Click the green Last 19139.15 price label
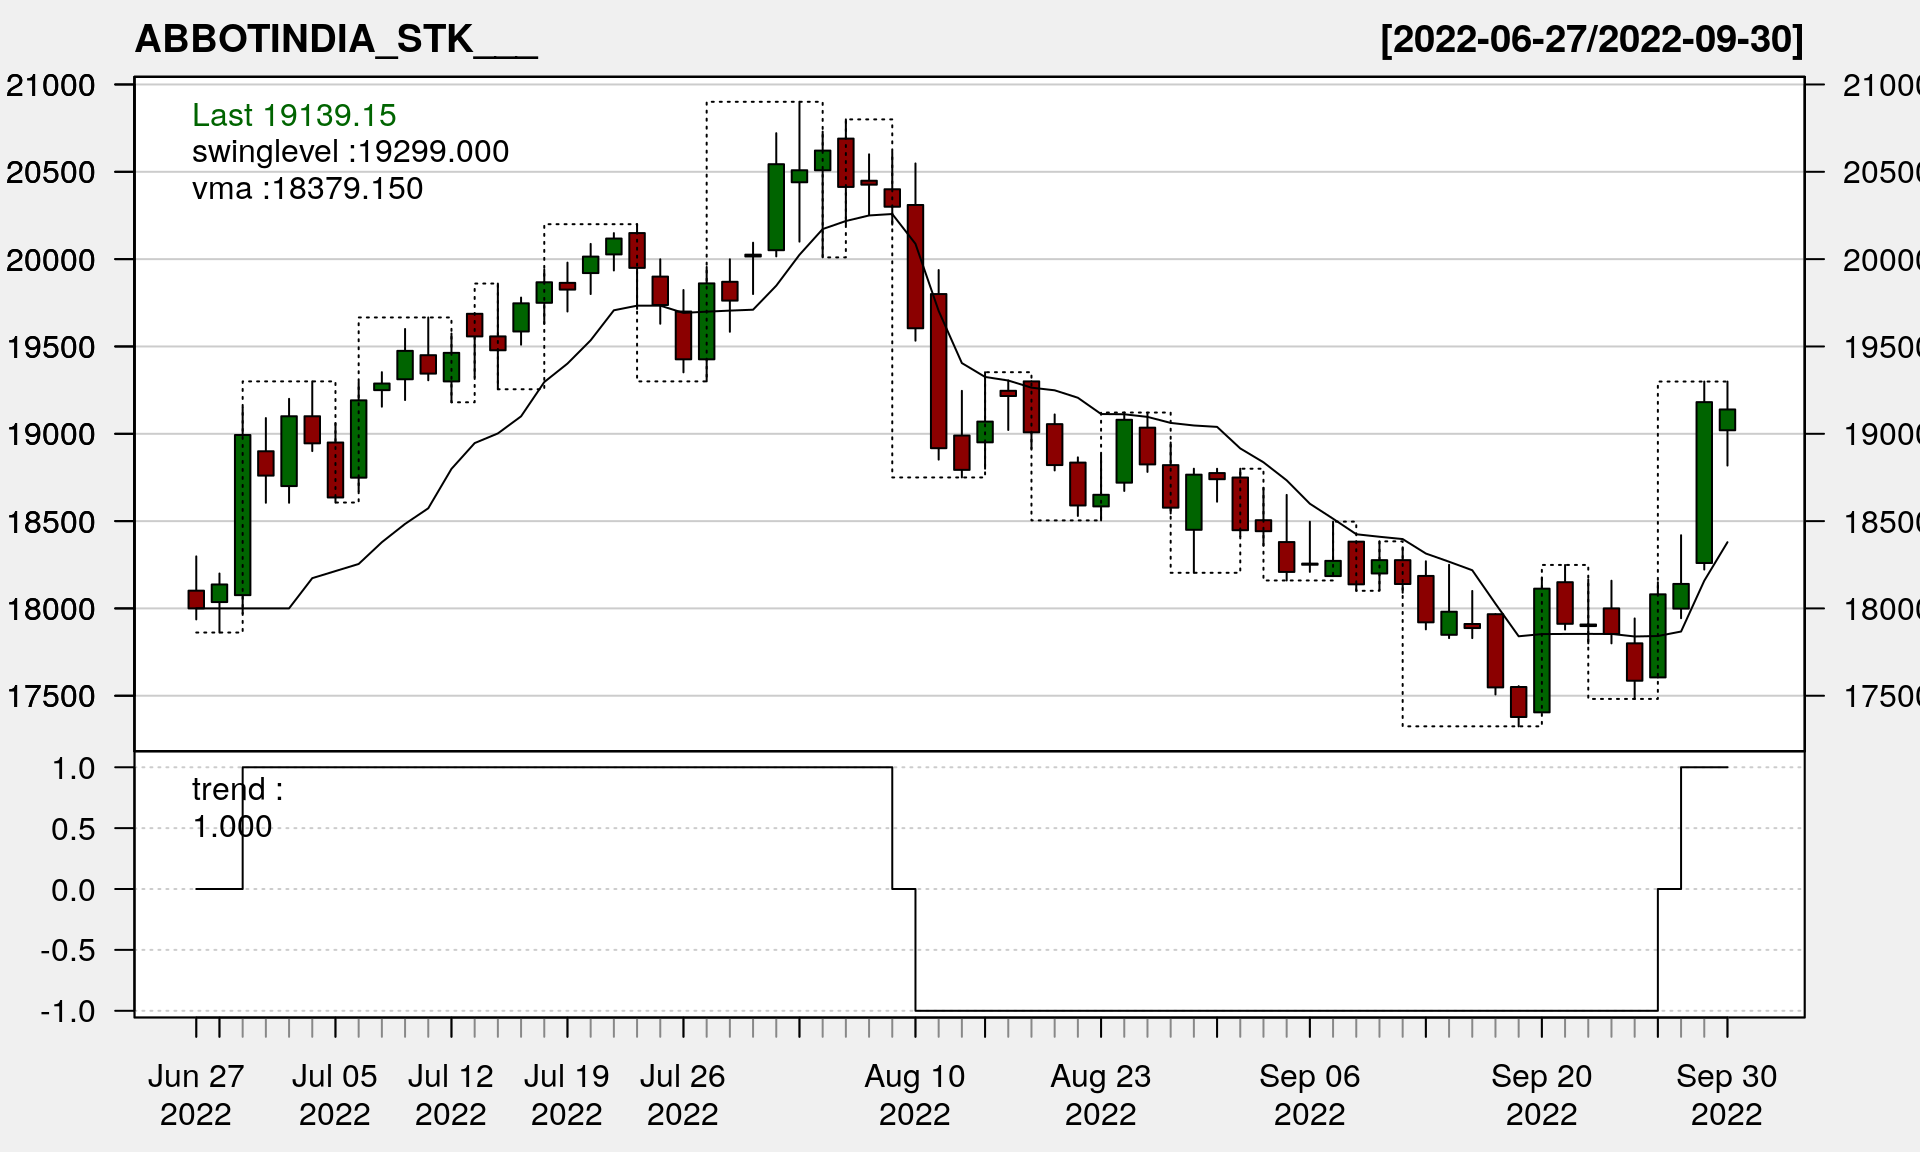This screenshot has width=1920, height=1152. click(x=294, y=115)
